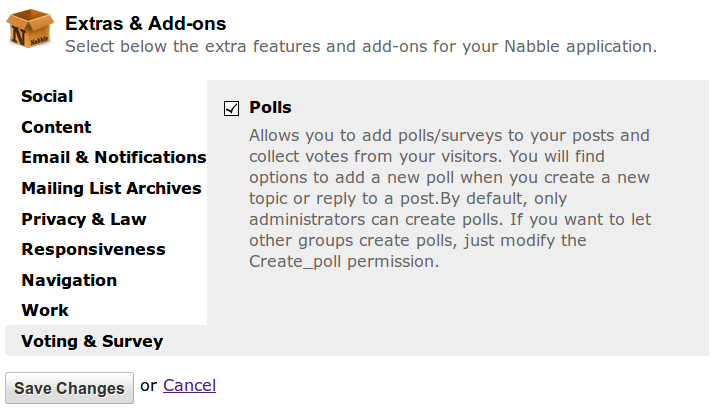Open the Navigation add-ons category
Image resolution: width=714 pixels, height=412 pixels.
coord(69,280)
